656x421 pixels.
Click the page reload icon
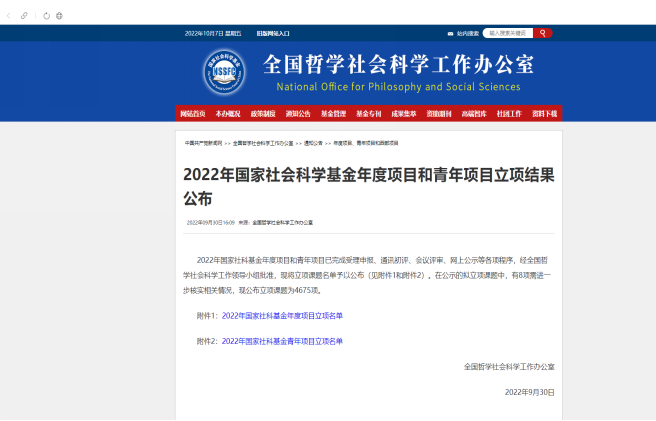pos(46,16)
